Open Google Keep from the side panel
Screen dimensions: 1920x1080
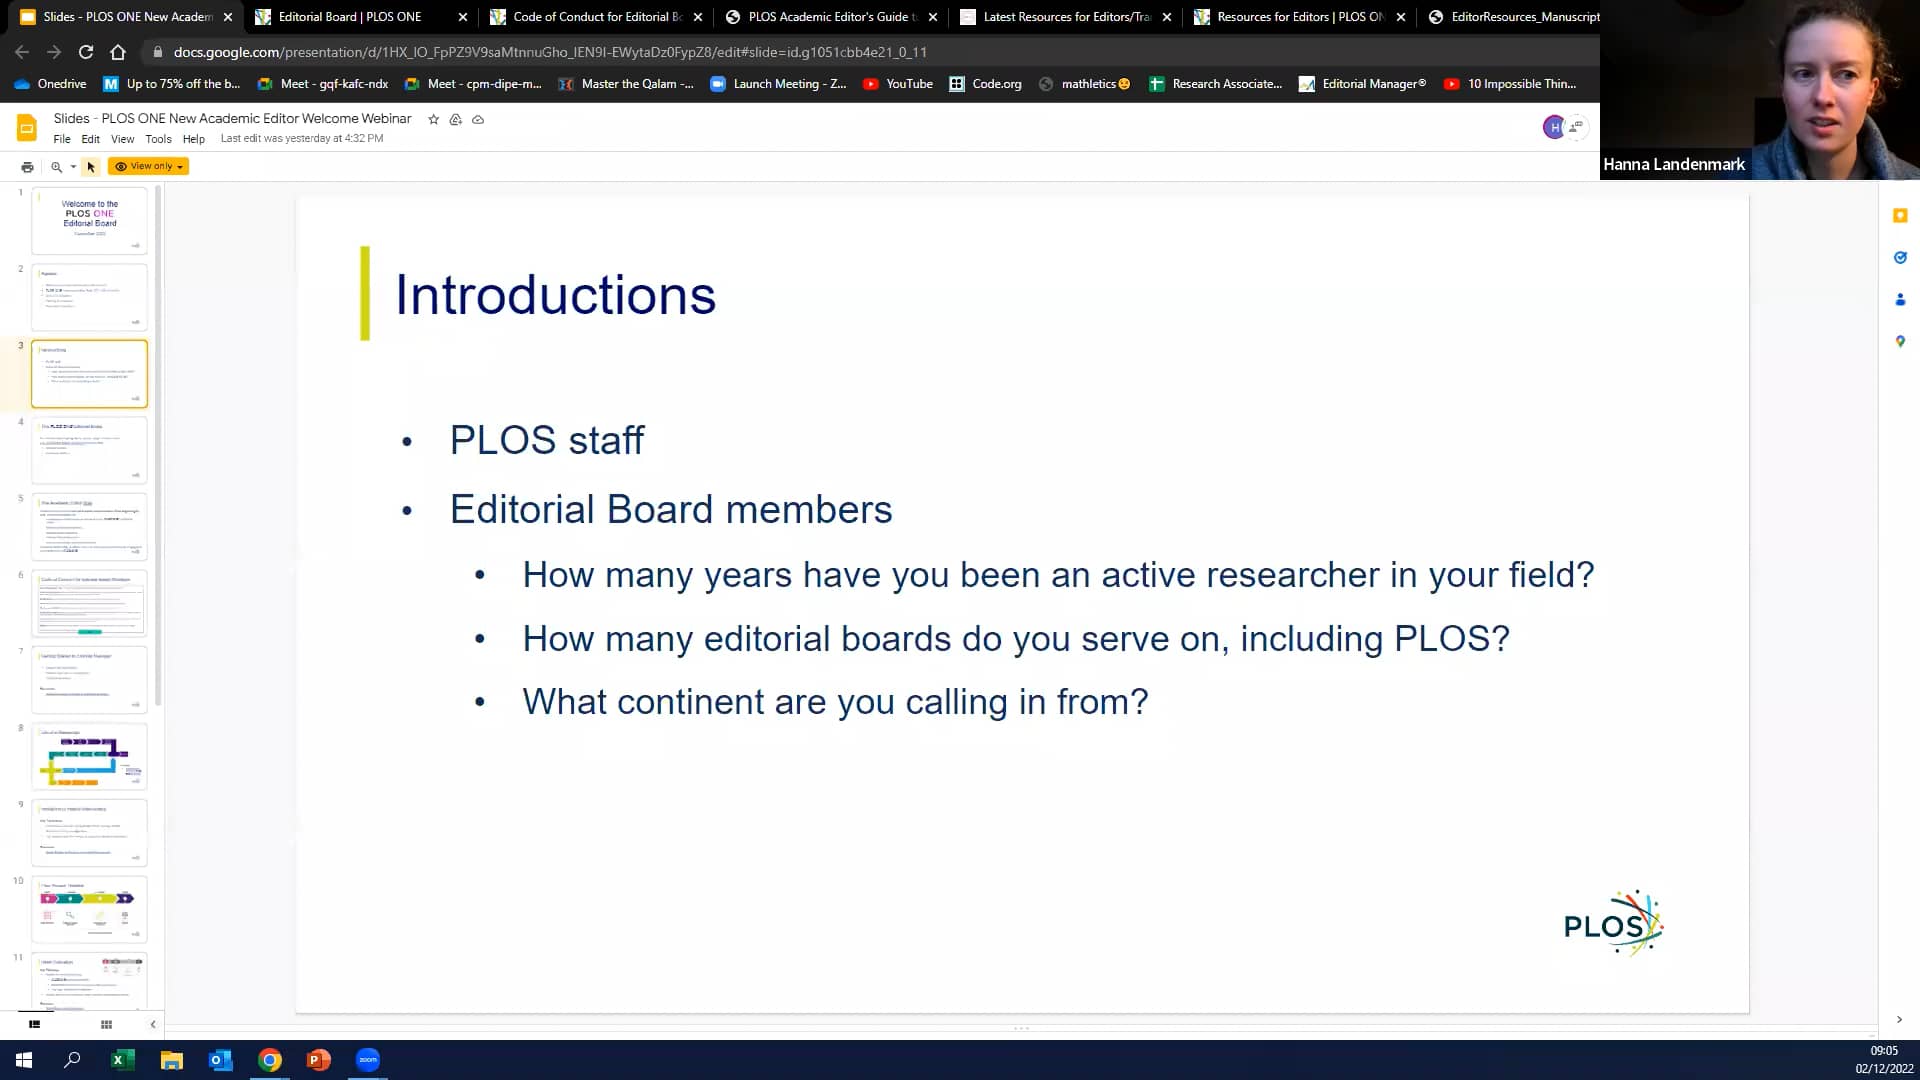click(x=1900, y=215)
